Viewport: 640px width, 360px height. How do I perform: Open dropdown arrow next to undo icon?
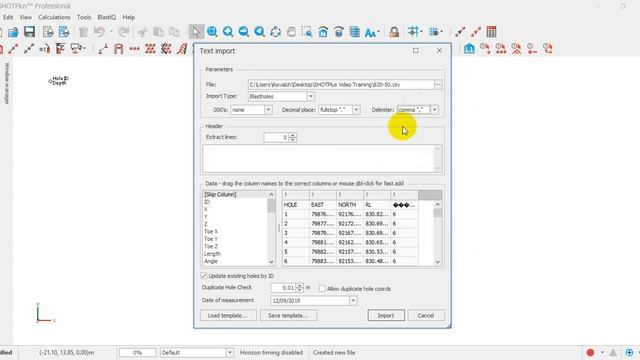coord(111,32)
